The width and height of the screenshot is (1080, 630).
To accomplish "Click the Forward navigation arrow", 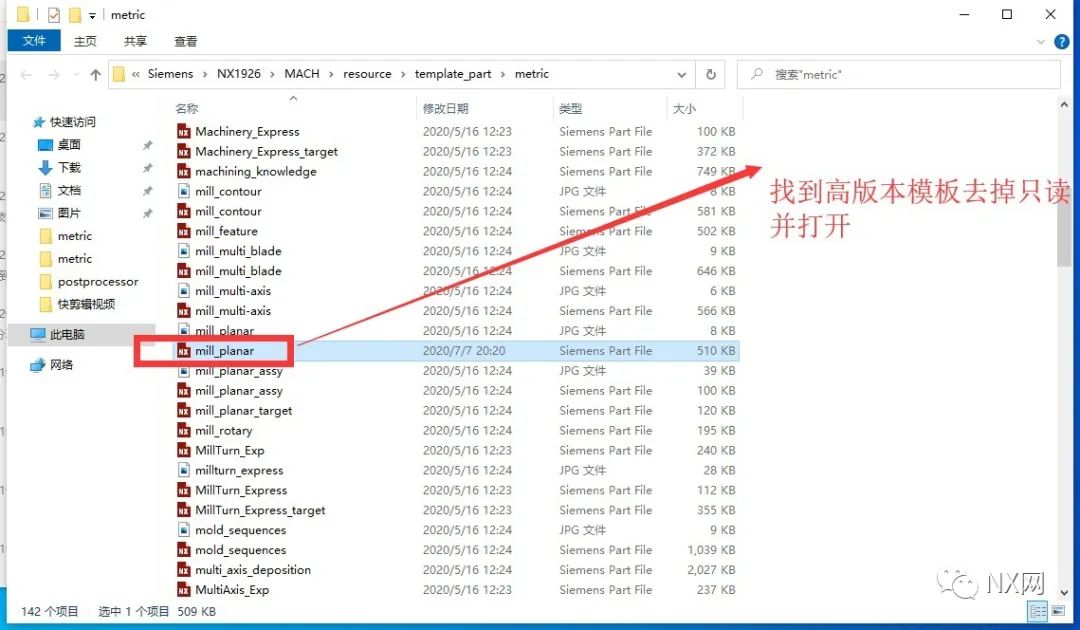I will (54, 74).
